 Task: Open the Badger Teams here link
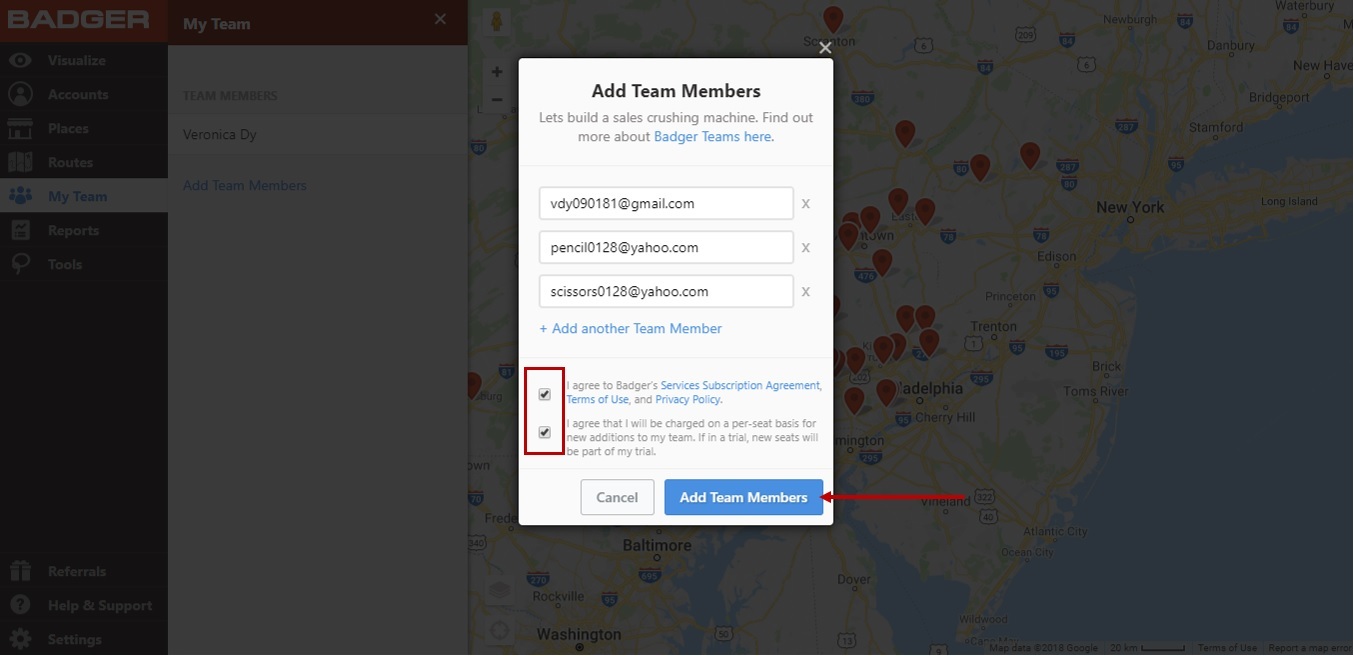713,136
